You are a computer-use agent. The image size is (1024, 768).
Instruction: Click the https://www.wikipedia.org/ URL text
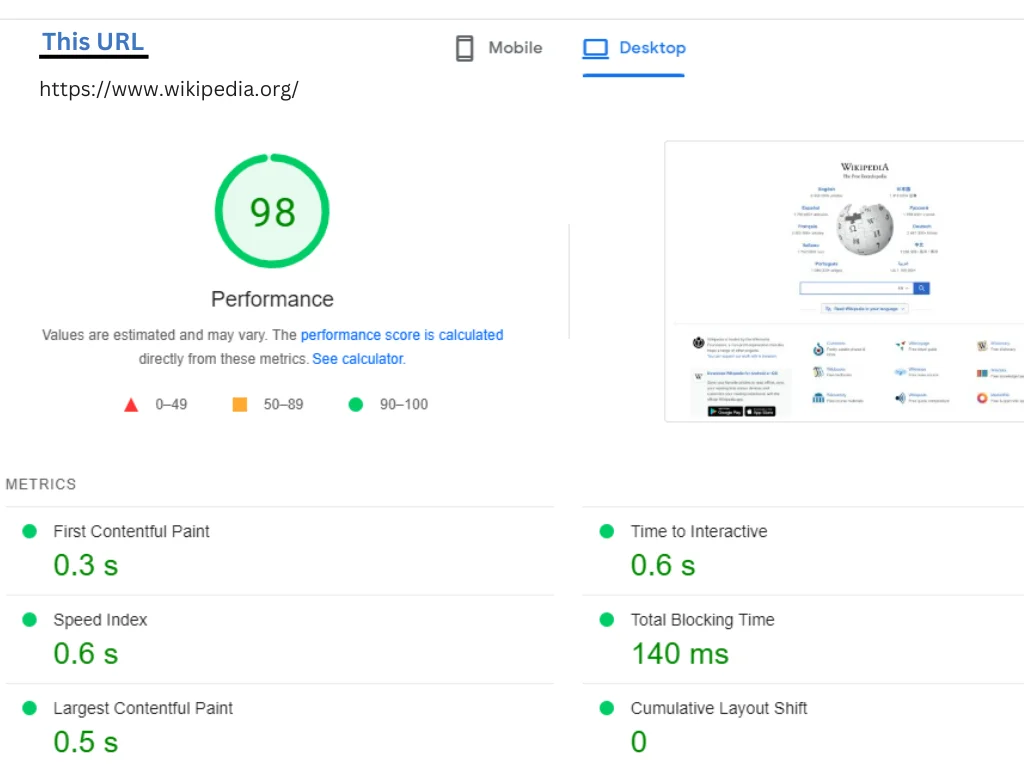click(x=169, y=89)
